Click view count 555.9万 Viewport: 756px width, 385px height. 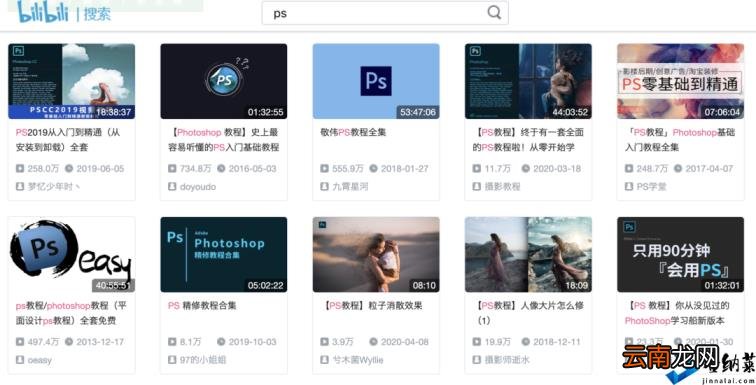tap(348, 169)
